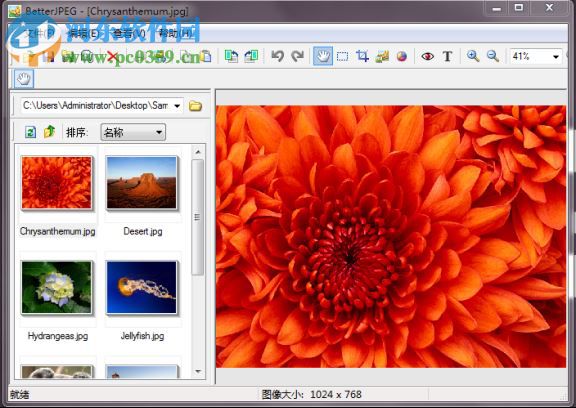Click the 图像大小: 1024 x 768 status text
576x408 pixels.
tap(312, 395)
